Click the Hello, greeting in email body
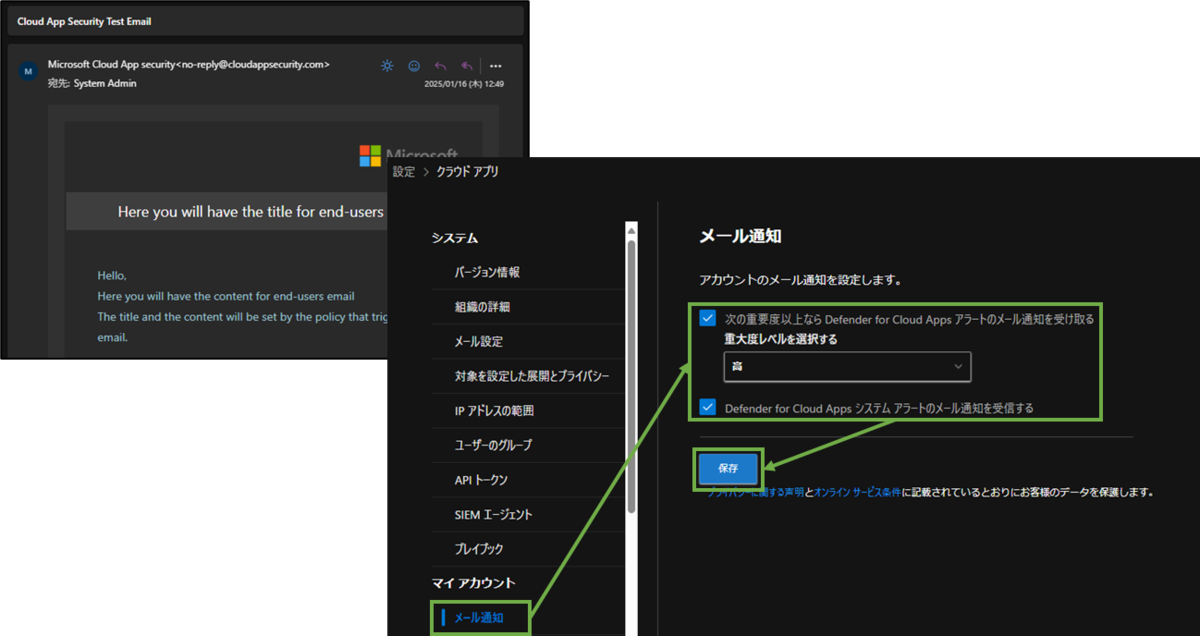The height and width of the screenshot is (636, 1200). (112, 275)
